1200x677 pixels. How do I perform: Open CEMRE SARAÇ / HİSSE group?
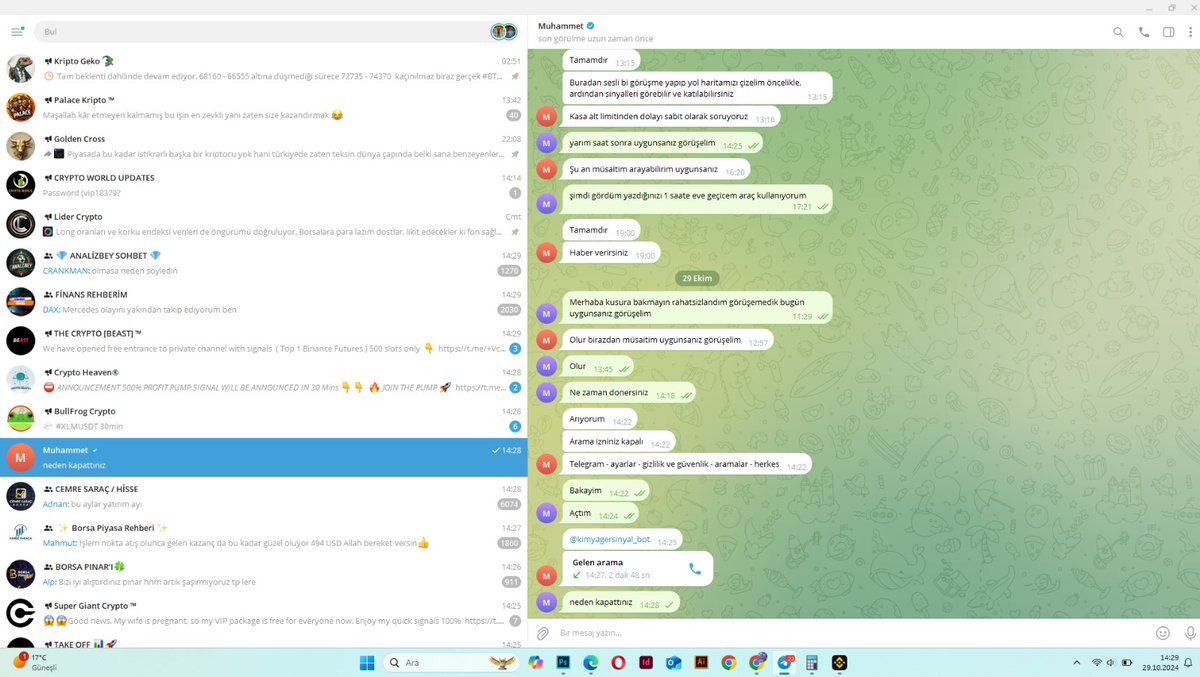click(x=264, y=497)
